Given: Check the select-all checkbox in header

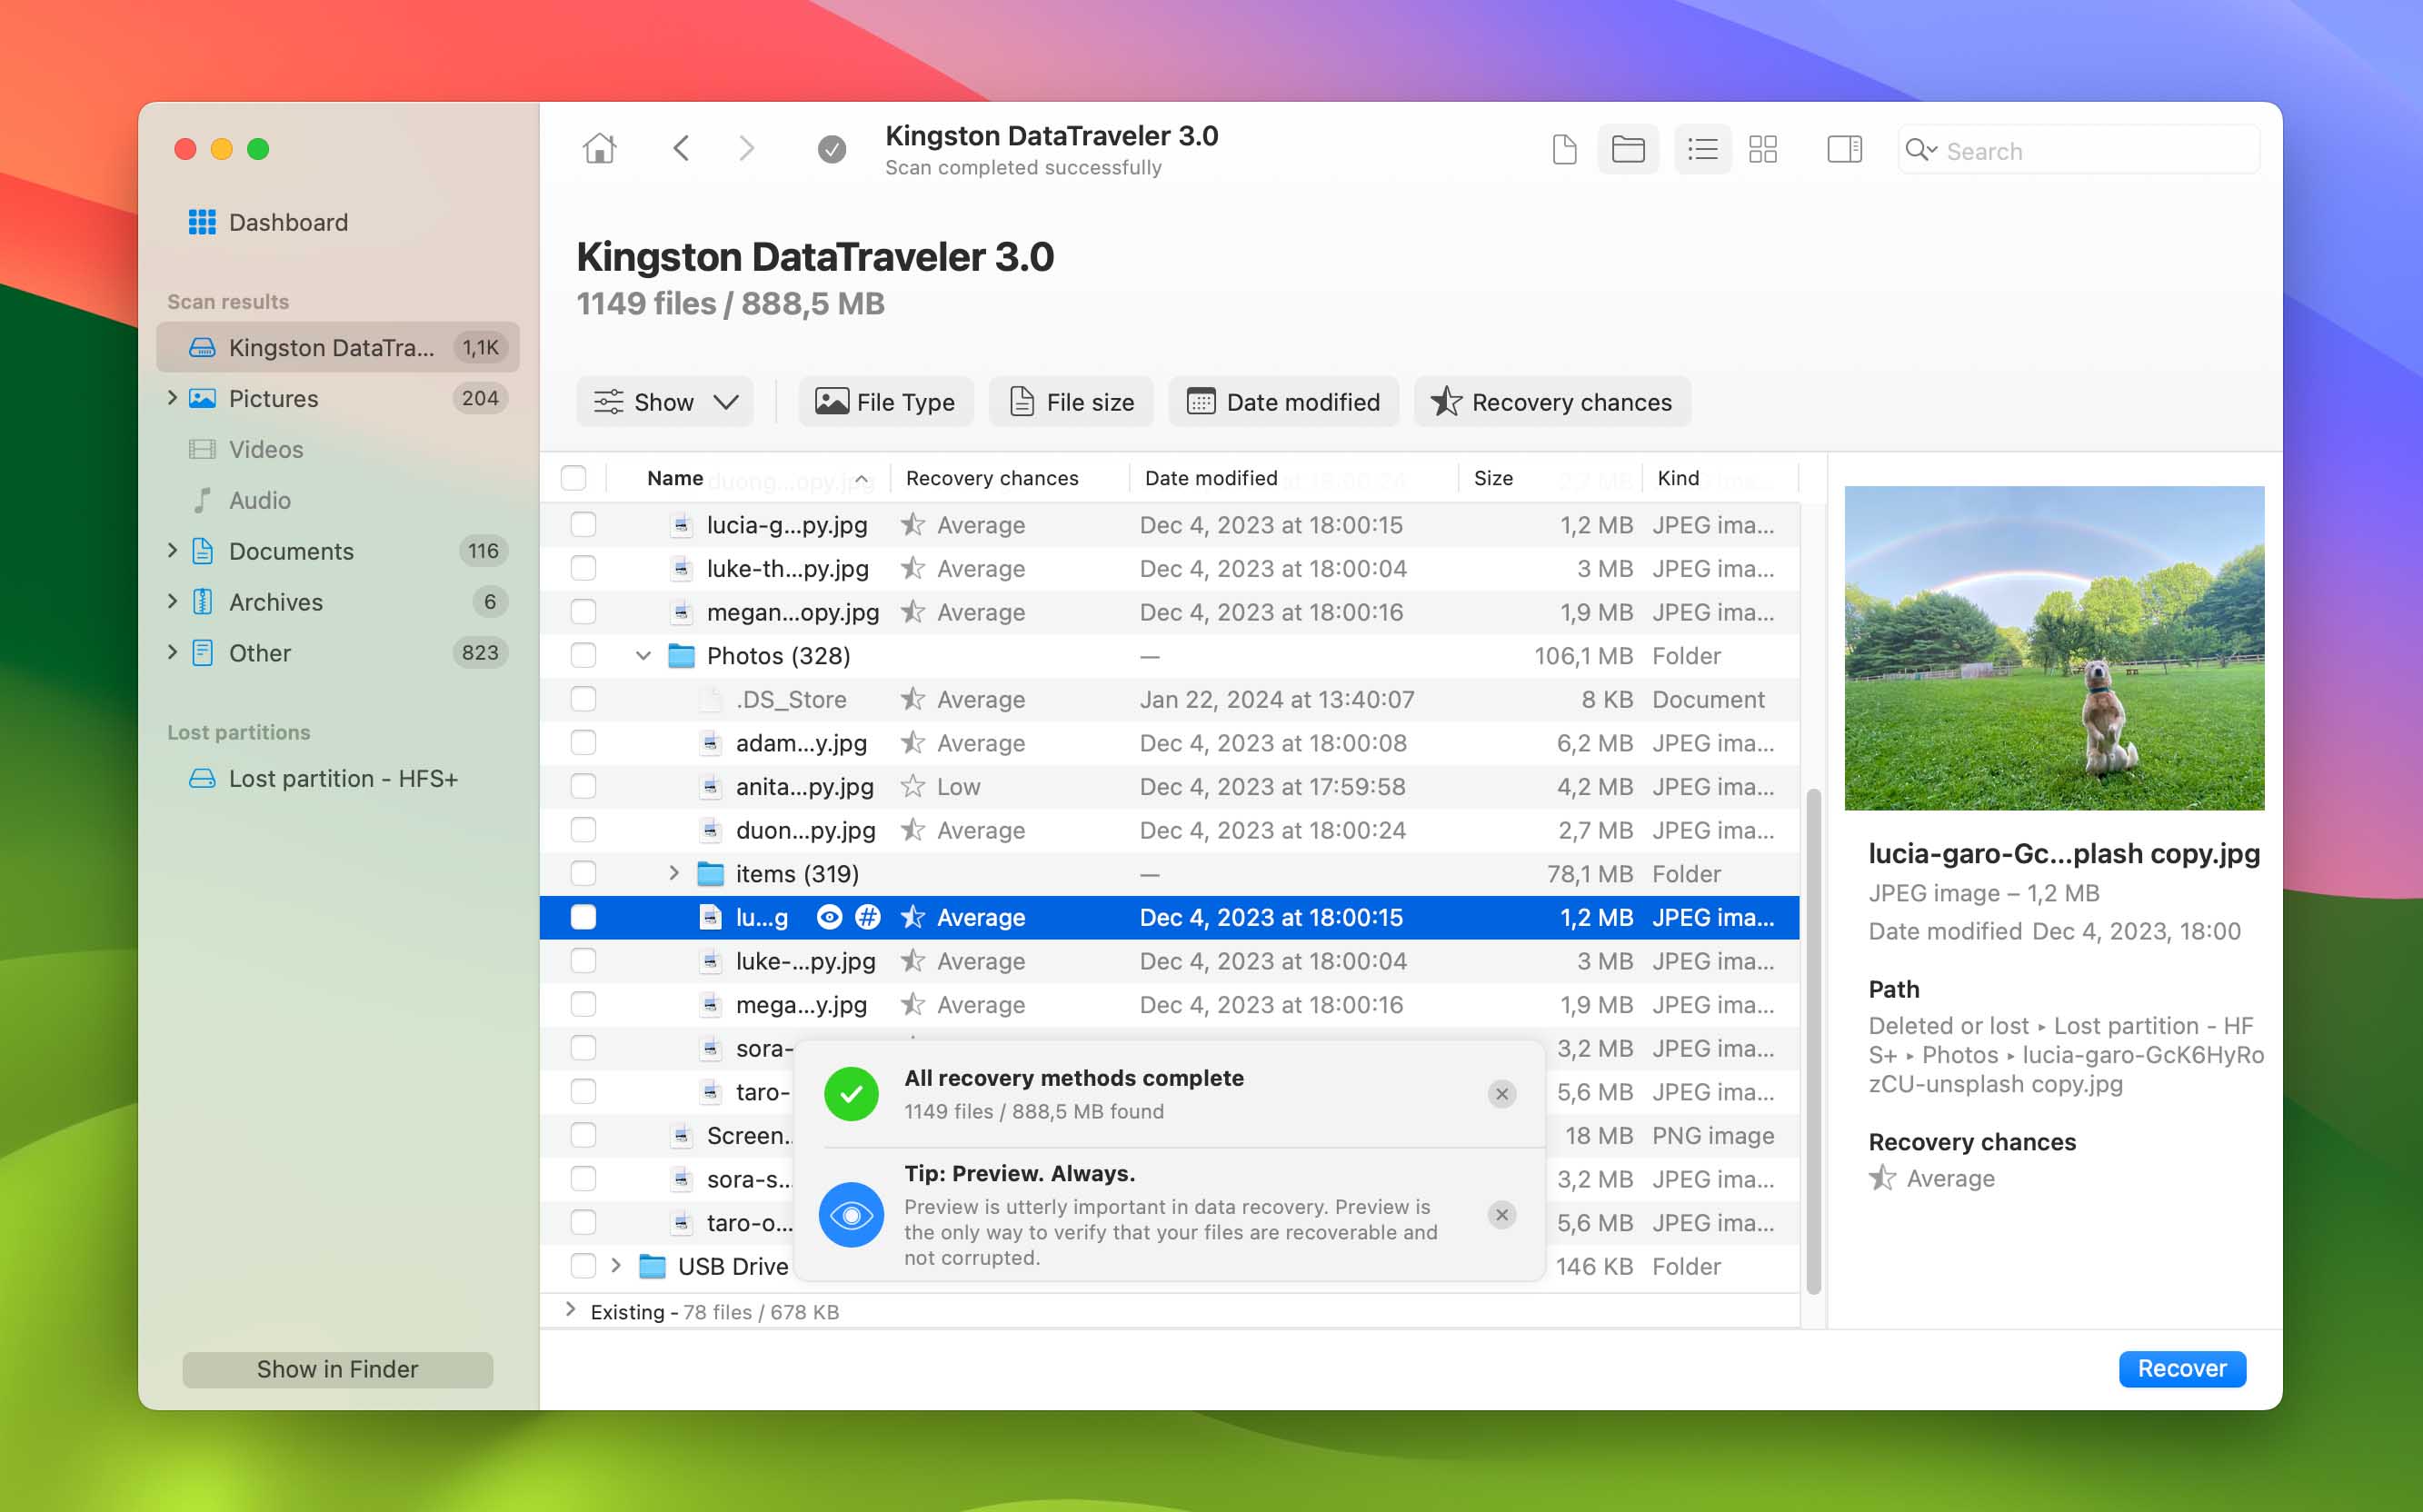Looking at the screenshot, I should coord(574,477).
